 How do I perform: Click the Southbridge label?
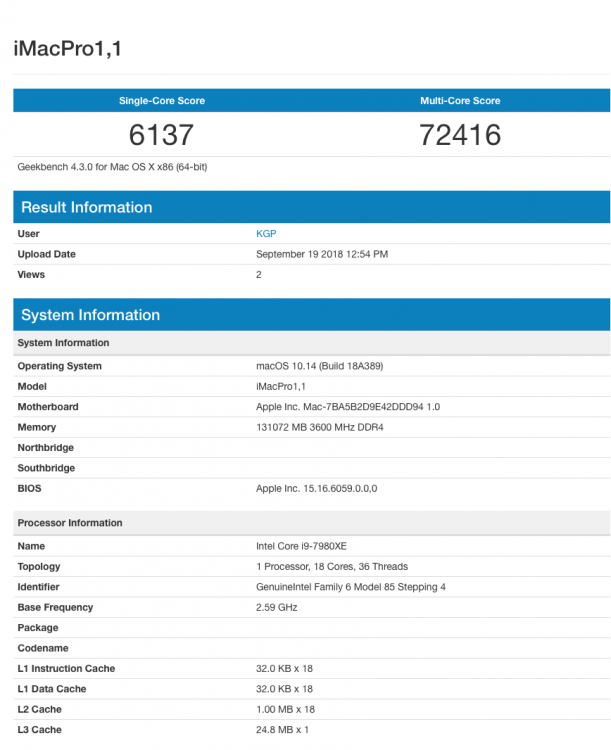pyautogui.click(x=46, y=468)
